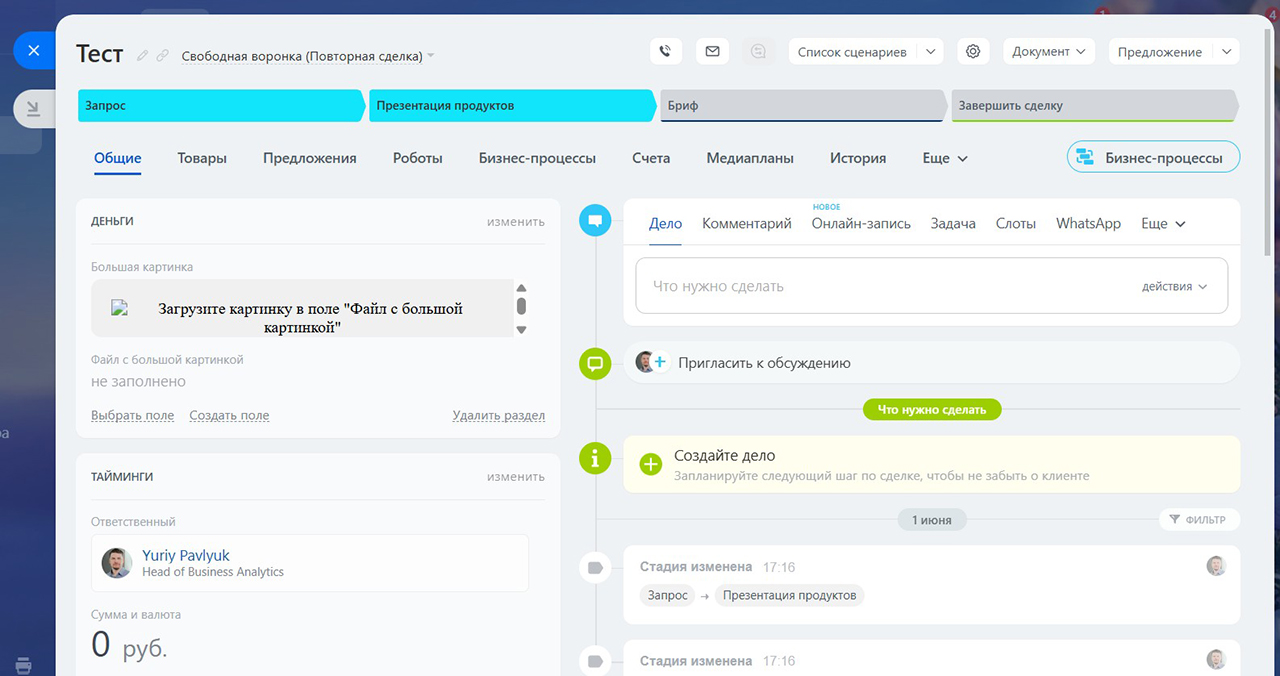This screenshot has height=676, width=1280.
Task: Switch to the Товары tab
Action: tap(202, 158)
